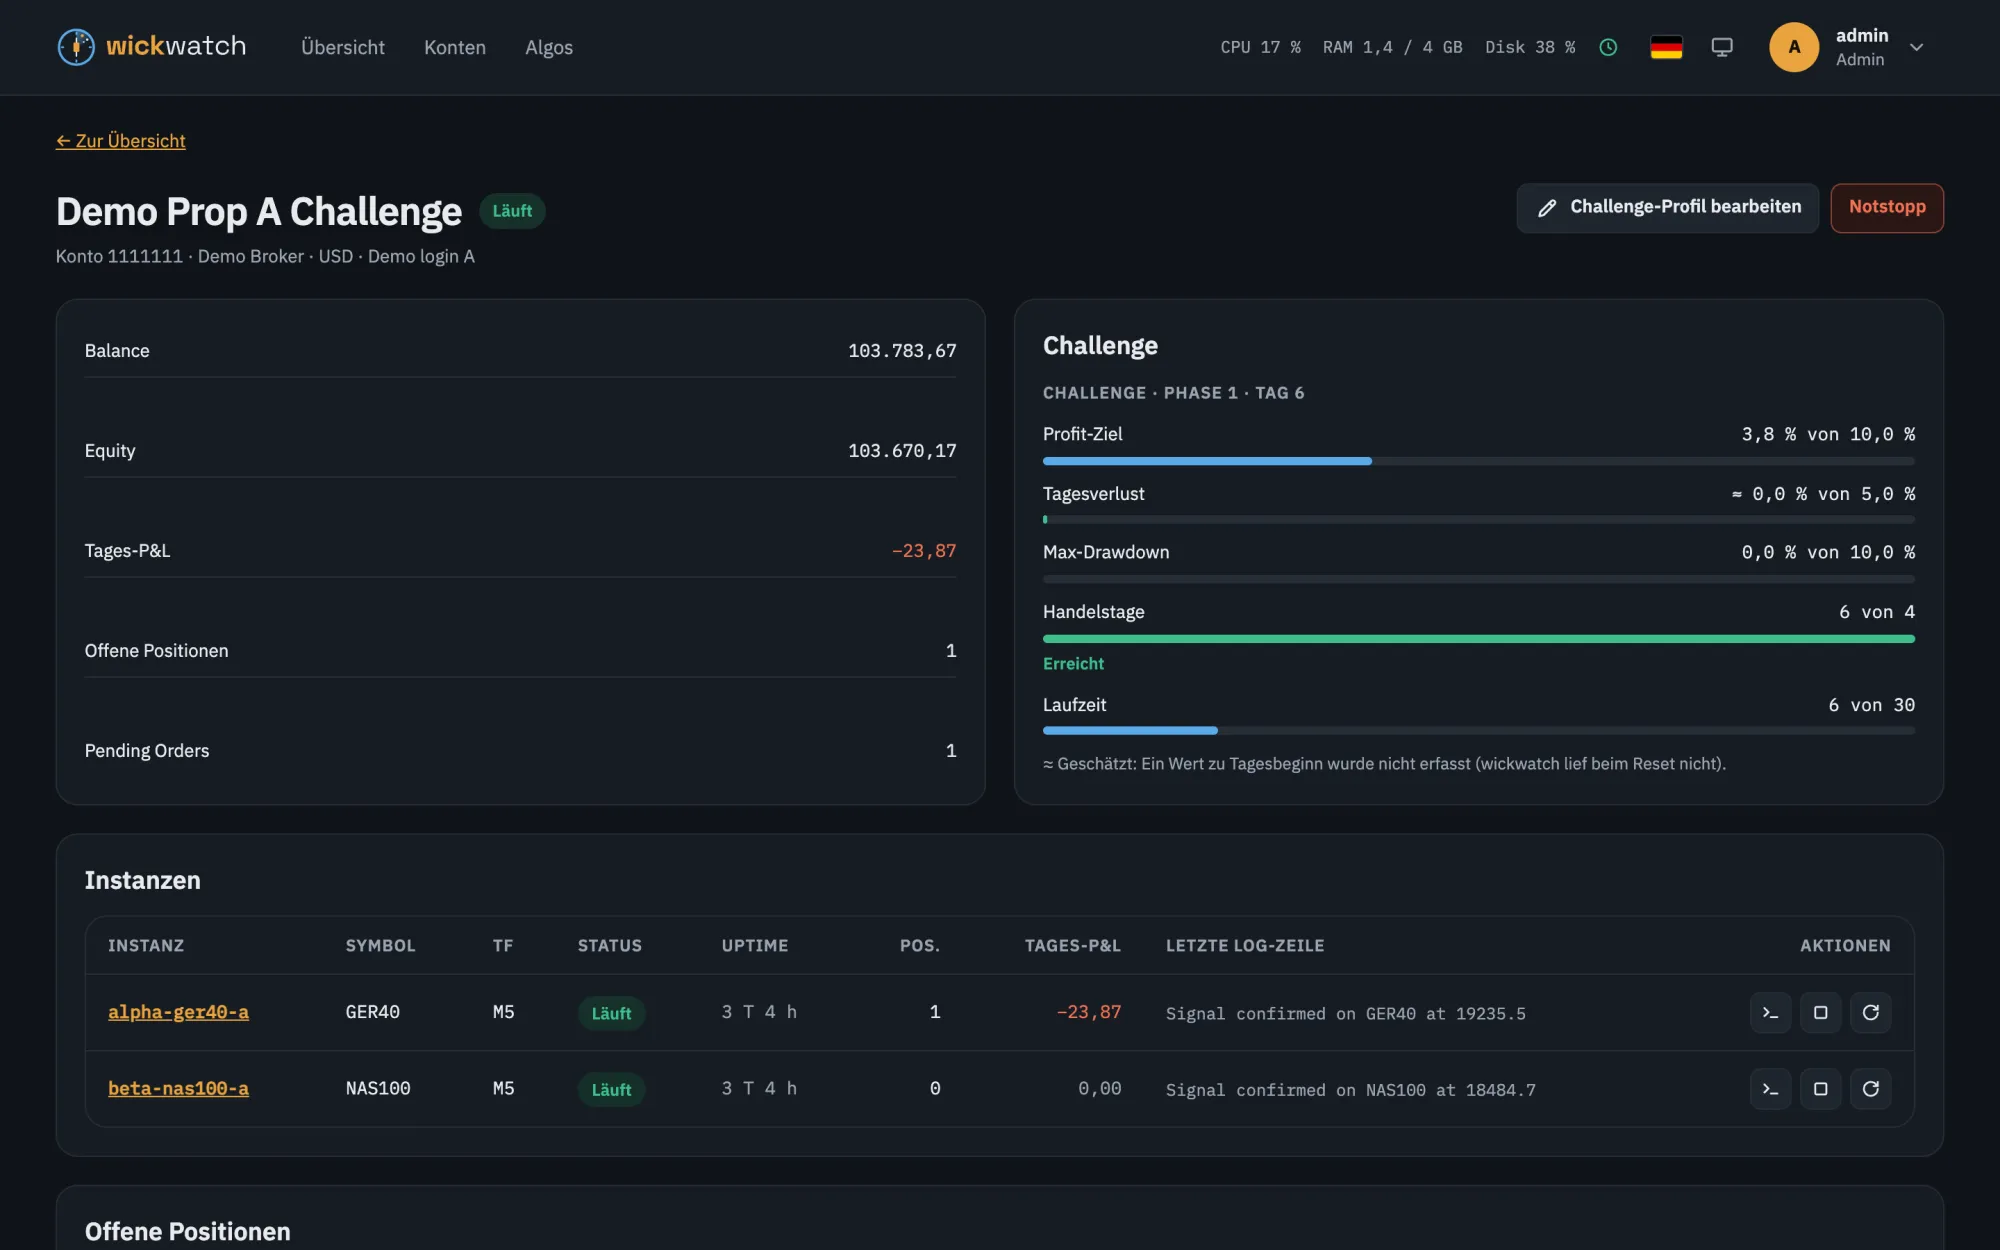Image resolution: width=2000 pixels, height=1250 pixels.
Task: Click the '6 von 30' Laufzeit value
Action: 1872,705
